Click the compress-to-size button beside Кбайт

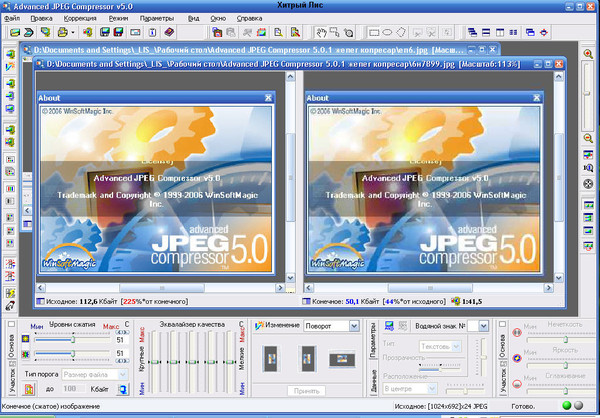[123, 389]
